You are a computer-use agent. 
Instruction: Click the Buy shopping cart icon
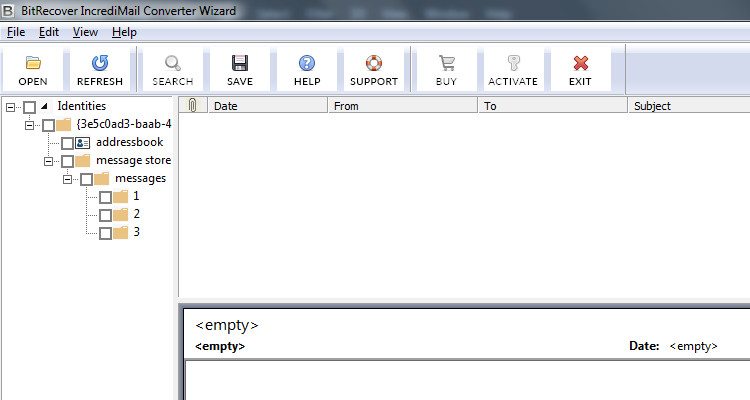446,63
